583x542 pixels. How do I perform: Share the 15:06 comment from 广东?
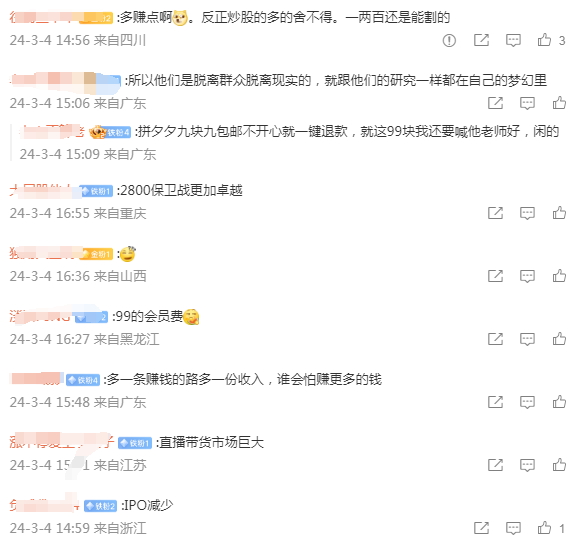coord(496,103)
